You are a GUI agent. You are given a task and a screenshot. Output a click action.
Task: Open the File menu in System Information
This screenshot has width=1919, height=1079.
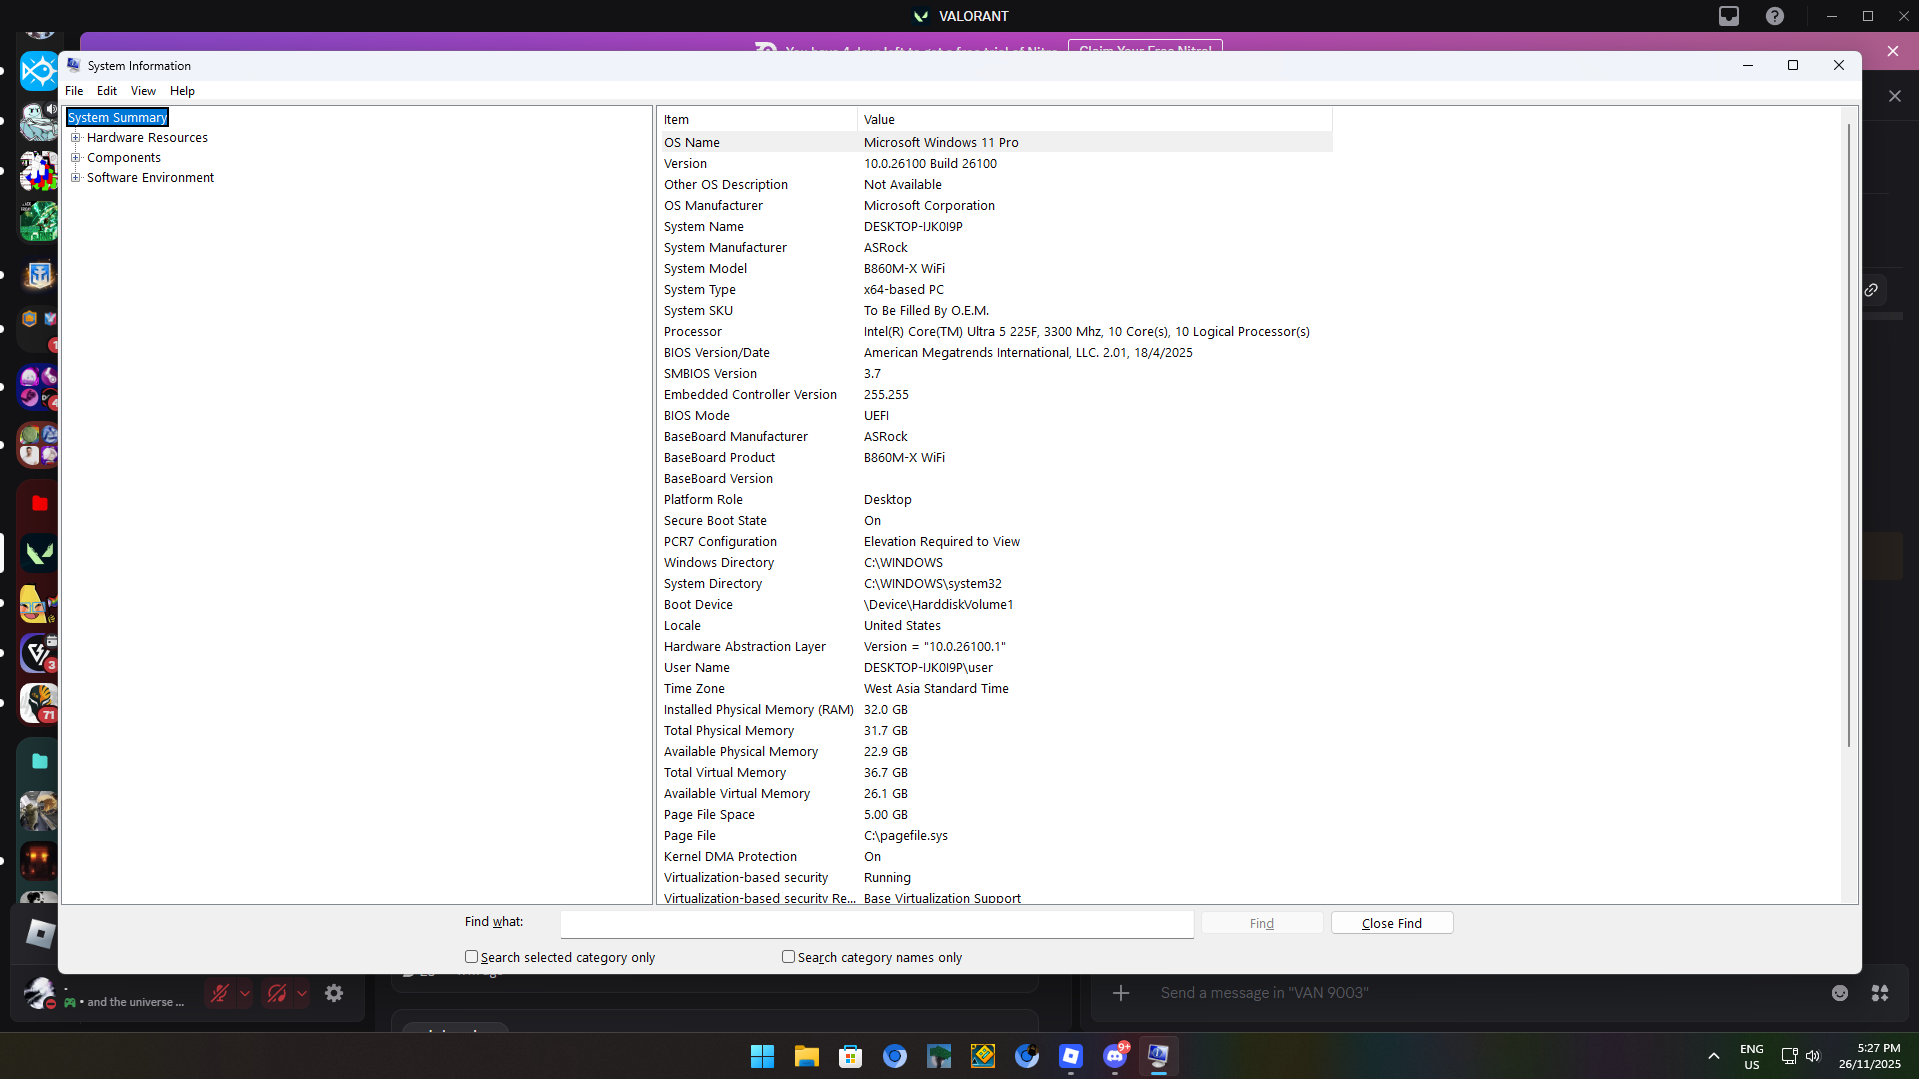(74, 91)
